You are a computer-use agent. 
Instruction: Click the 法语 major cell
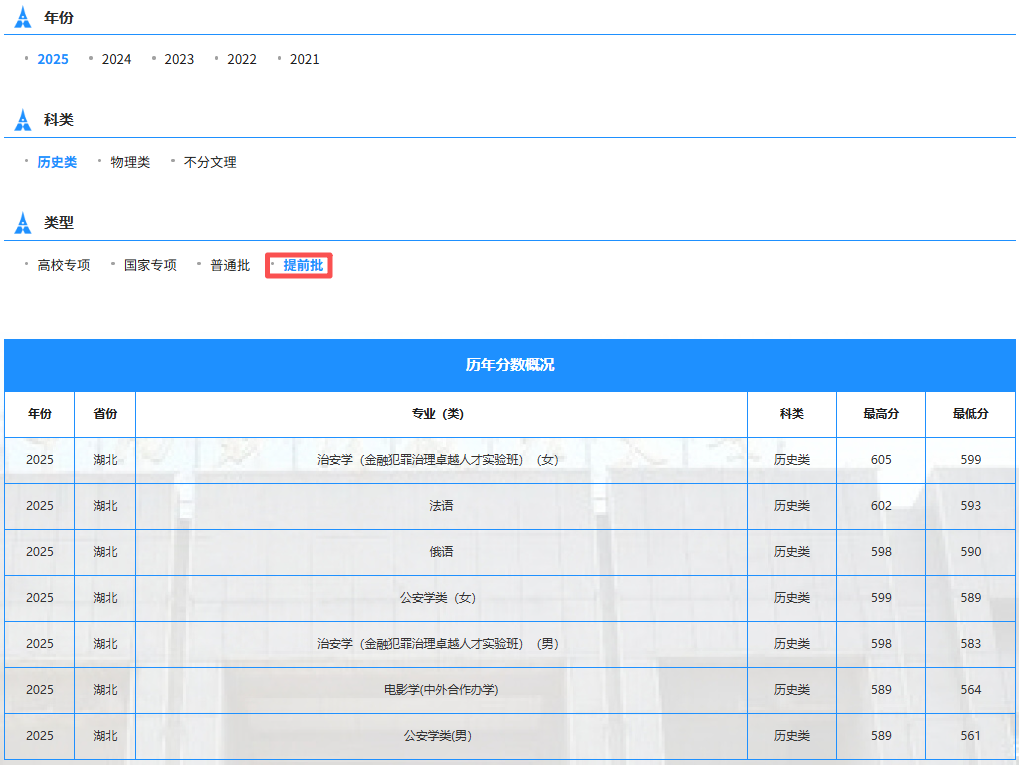click(x=441, y=506)
